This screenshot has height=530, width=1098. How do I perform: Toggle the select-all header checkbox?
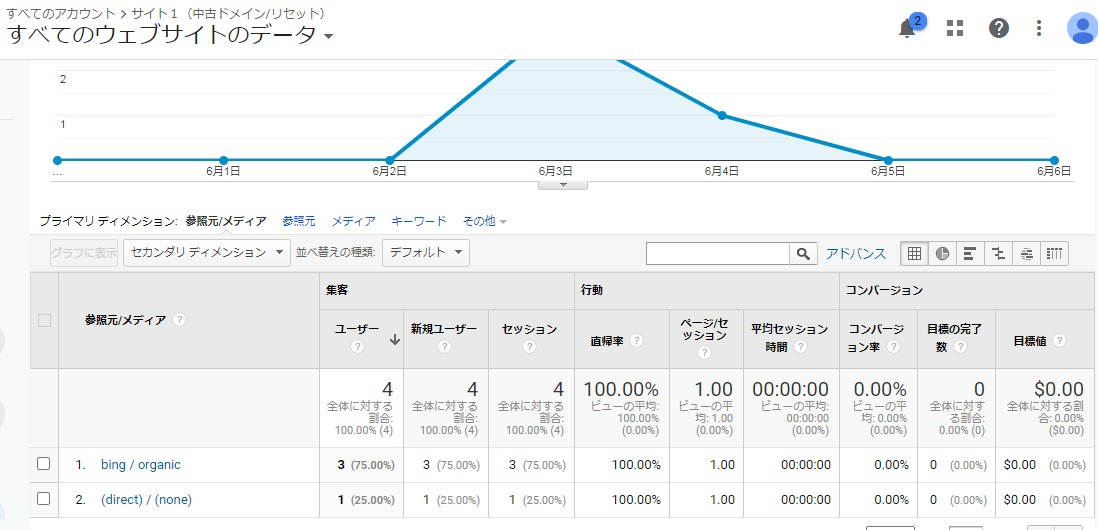(x=44, y=320)
